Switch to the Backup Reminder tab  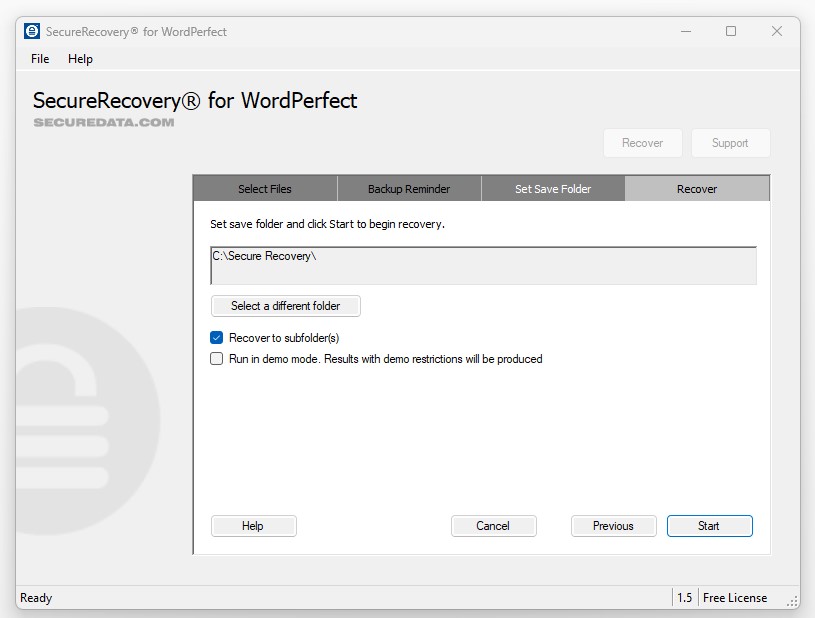click(x=409, y=189)
